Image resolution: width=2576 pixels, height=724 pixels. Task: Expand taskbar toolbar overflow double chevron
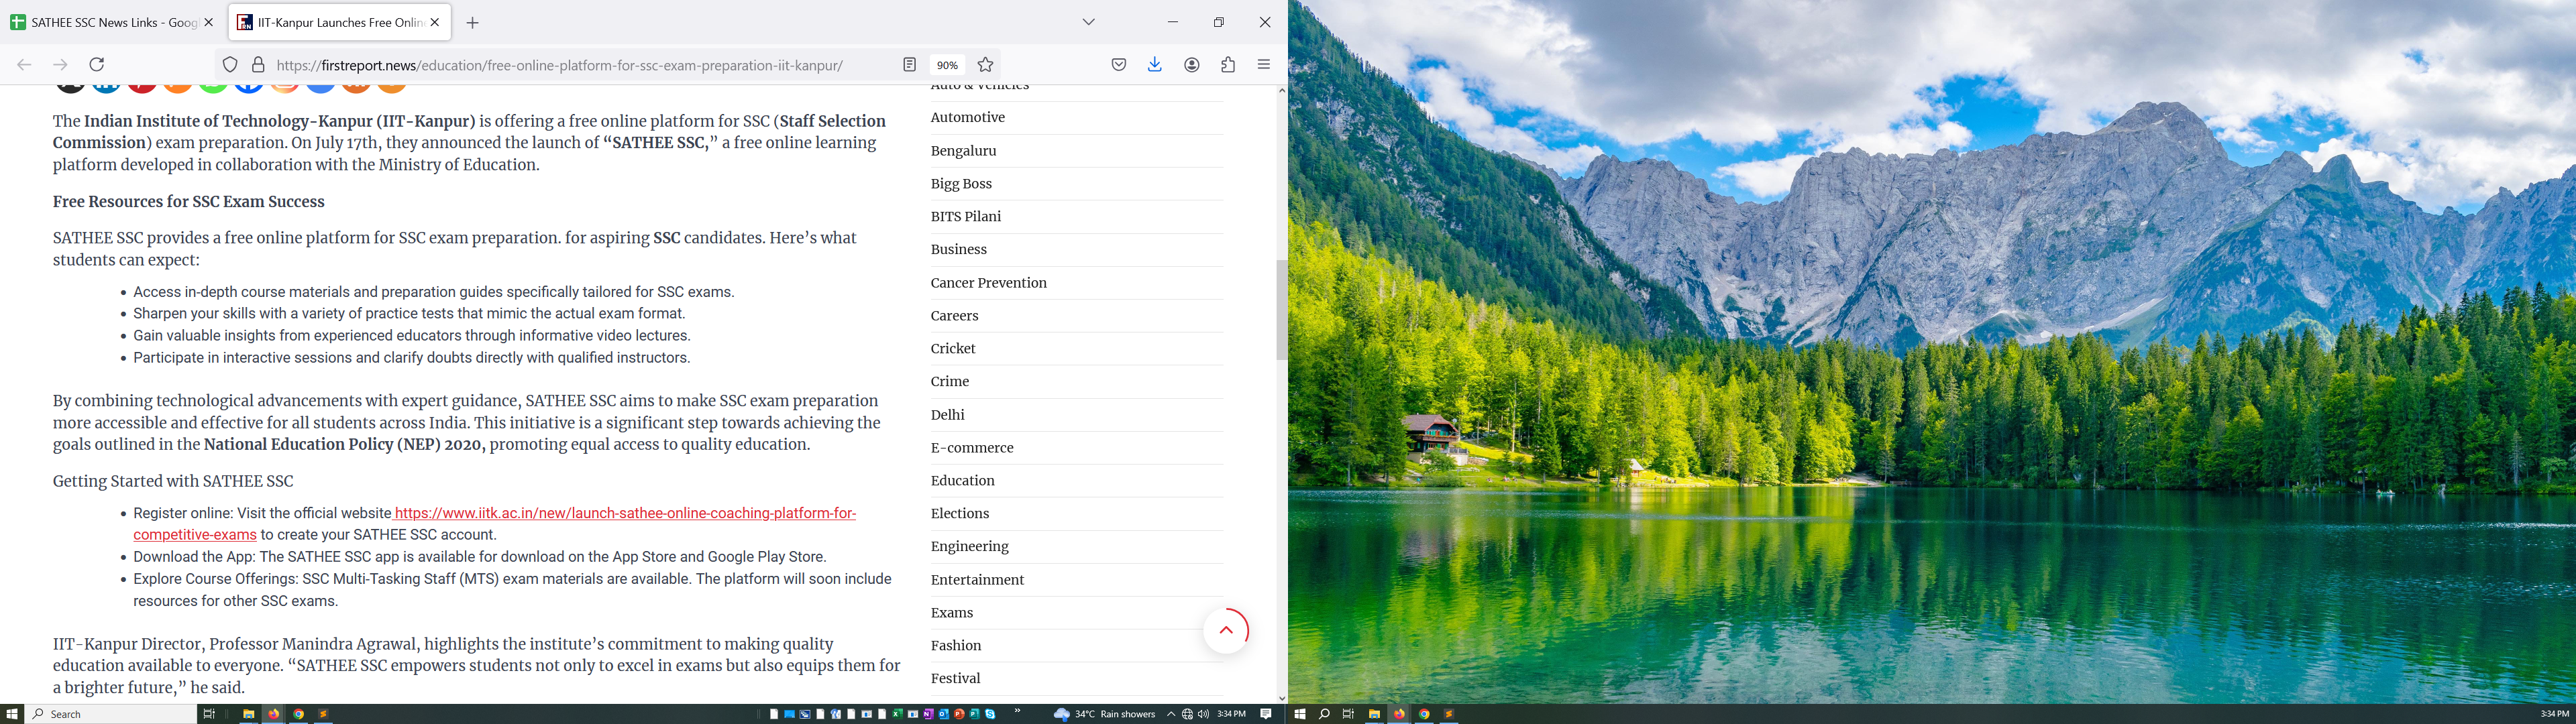click(1018, 712)
